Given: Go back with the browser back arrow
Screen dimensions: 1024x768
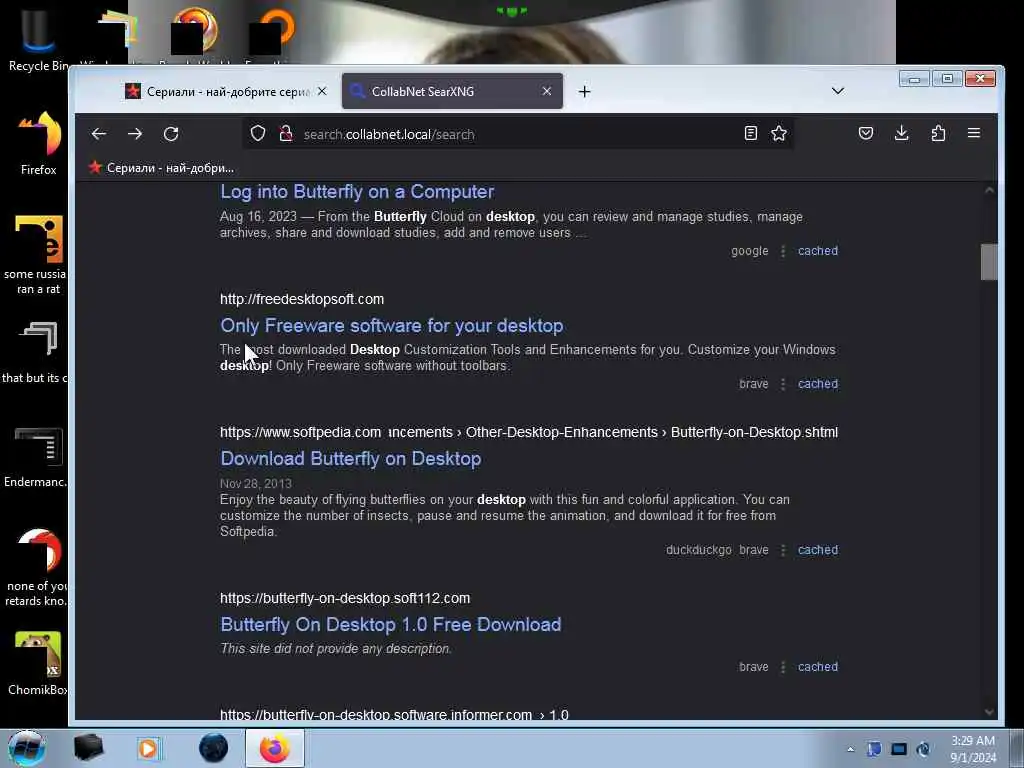Looking at the screenshot, I should pos(99,134).
